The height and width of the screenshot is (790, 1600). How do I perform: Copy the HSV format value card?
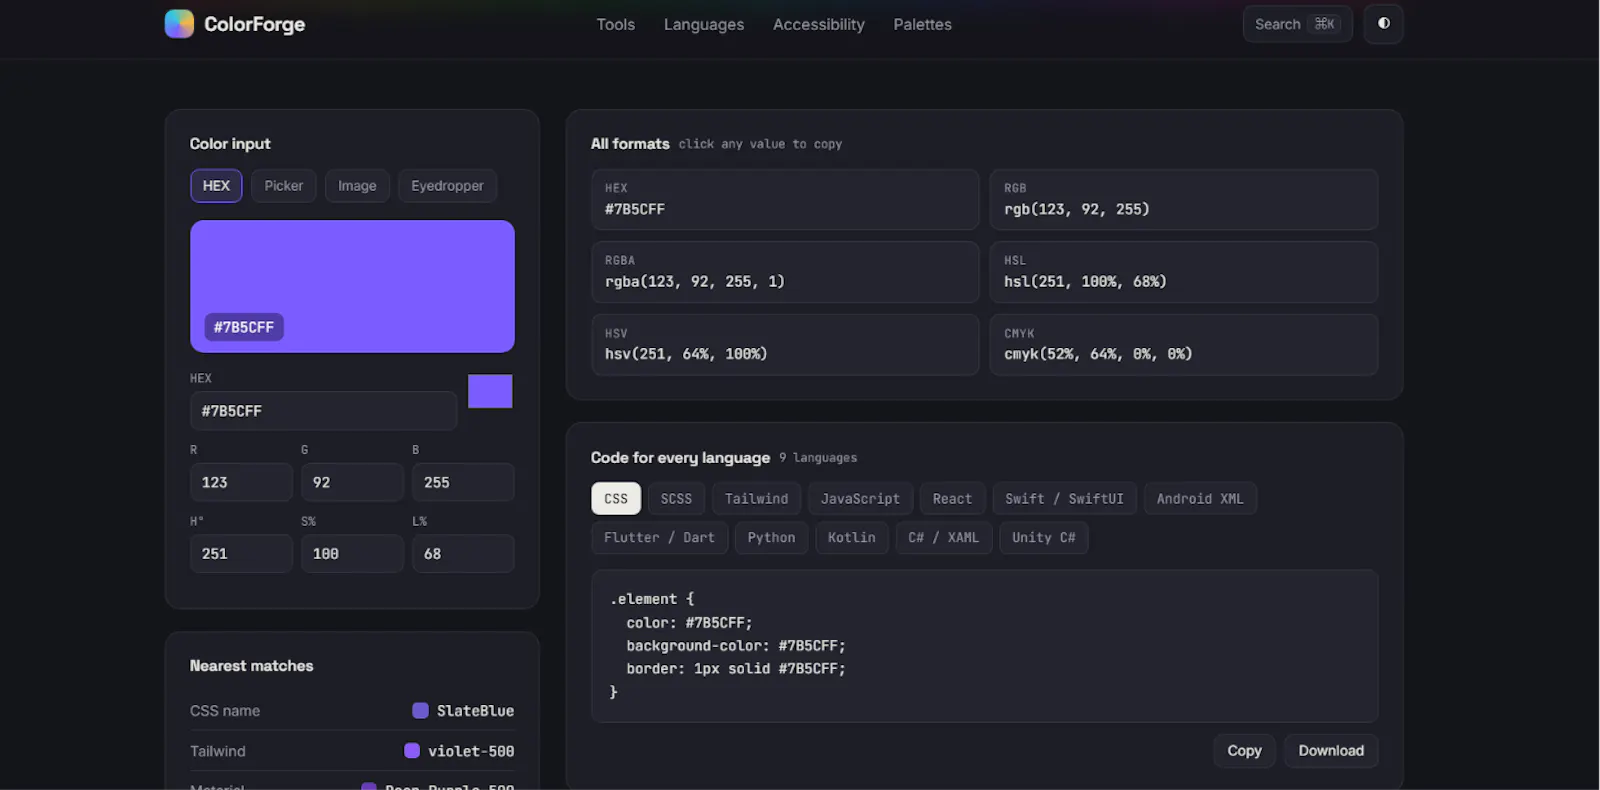(785, 345)
